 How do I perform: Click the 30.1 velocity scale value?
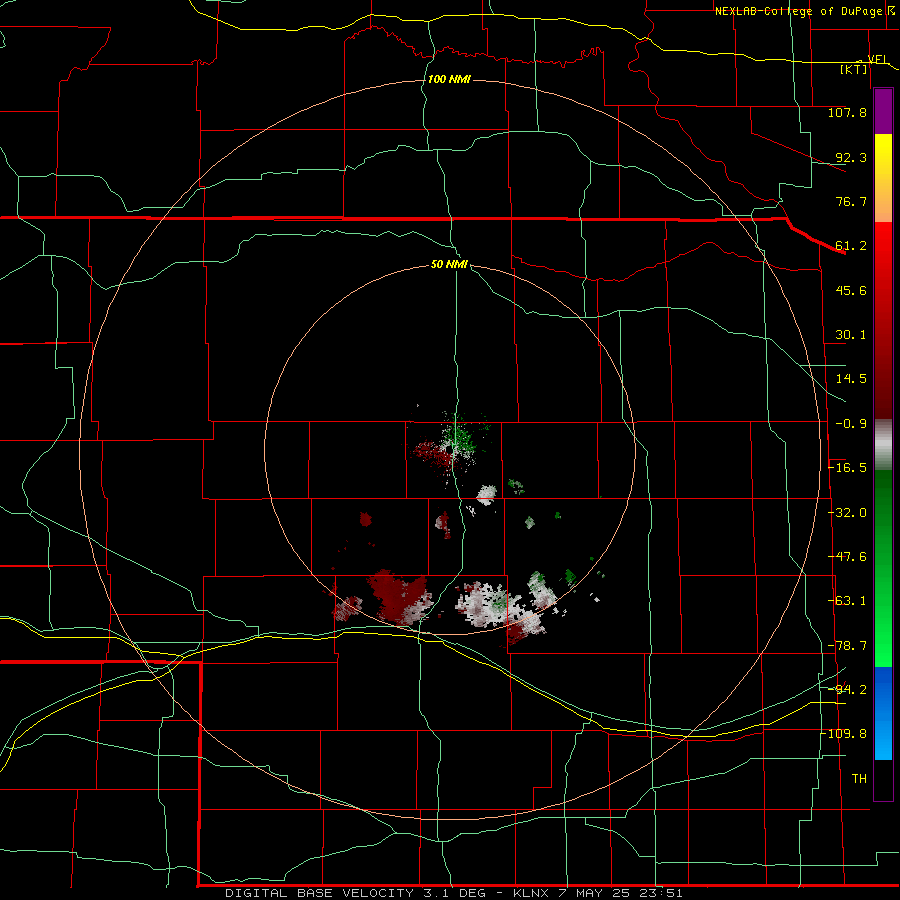coord(851,335)
